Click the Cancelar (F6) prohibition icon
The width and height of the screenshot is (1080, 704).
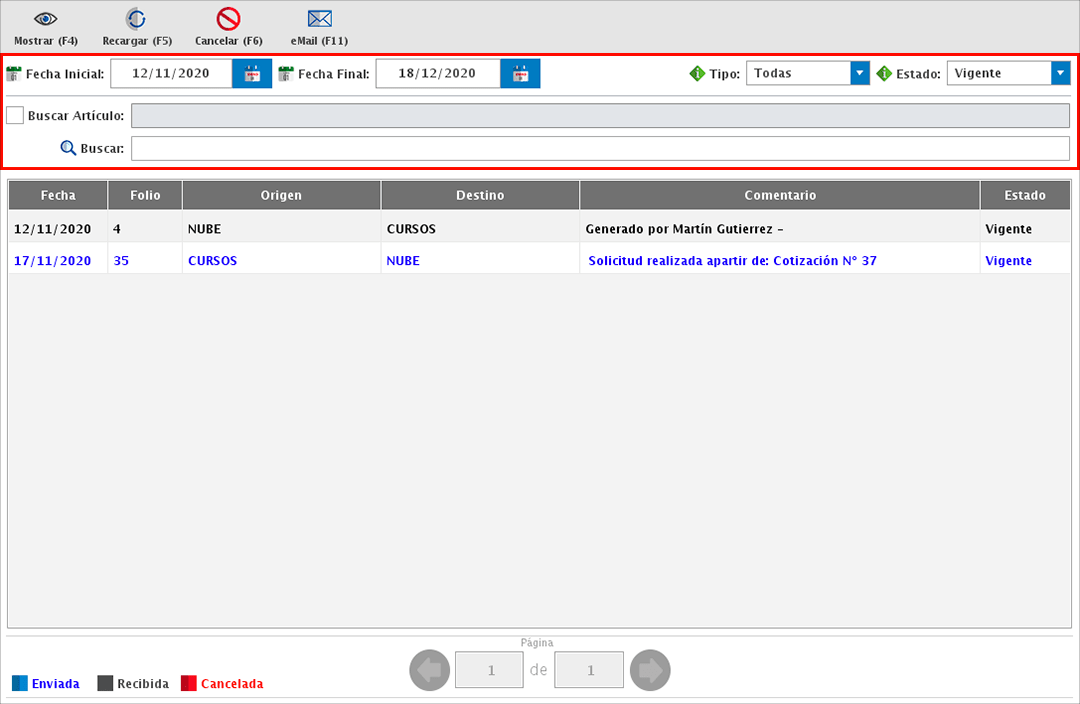228,19
